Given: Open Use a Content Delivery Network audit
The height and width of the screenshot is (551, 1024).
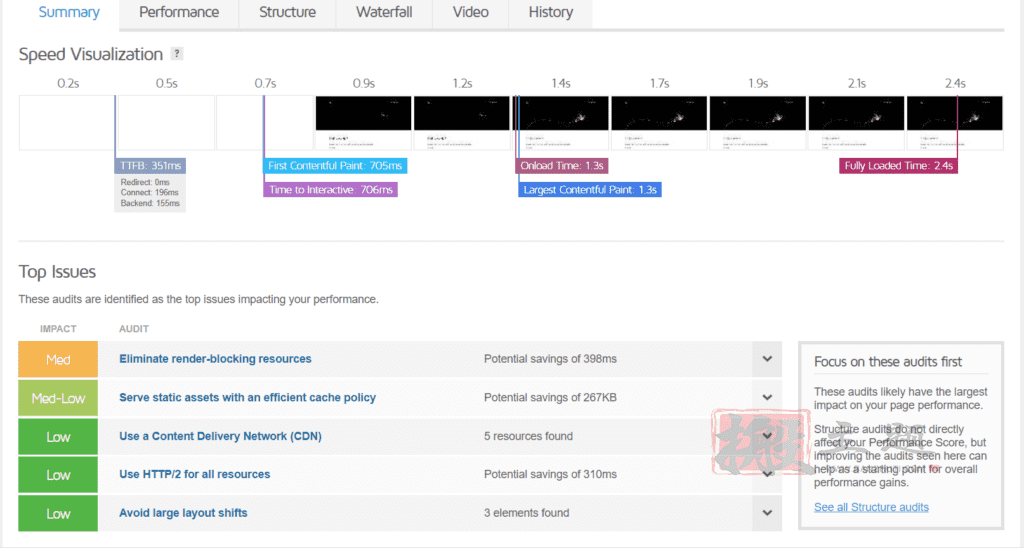Looking at the screenshot, I should (220, 436).
